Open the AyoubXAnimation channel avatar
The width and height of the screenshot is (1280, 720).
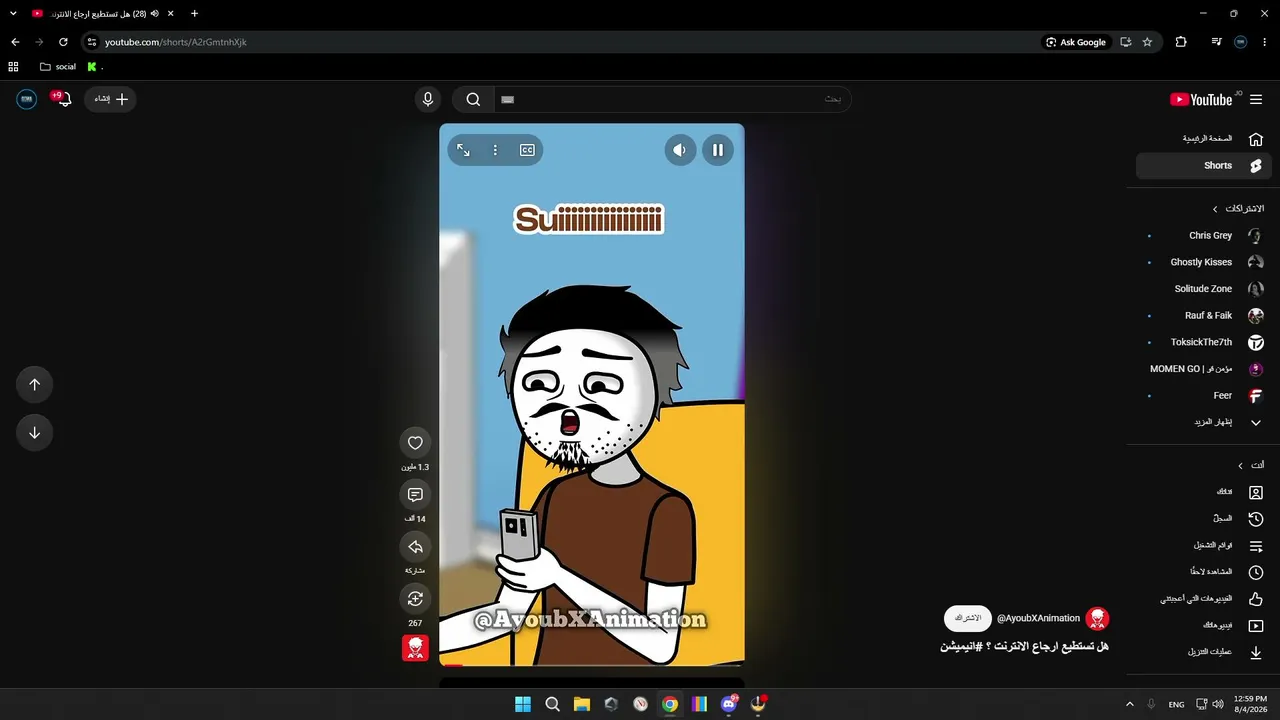[x=1098, y=619]
